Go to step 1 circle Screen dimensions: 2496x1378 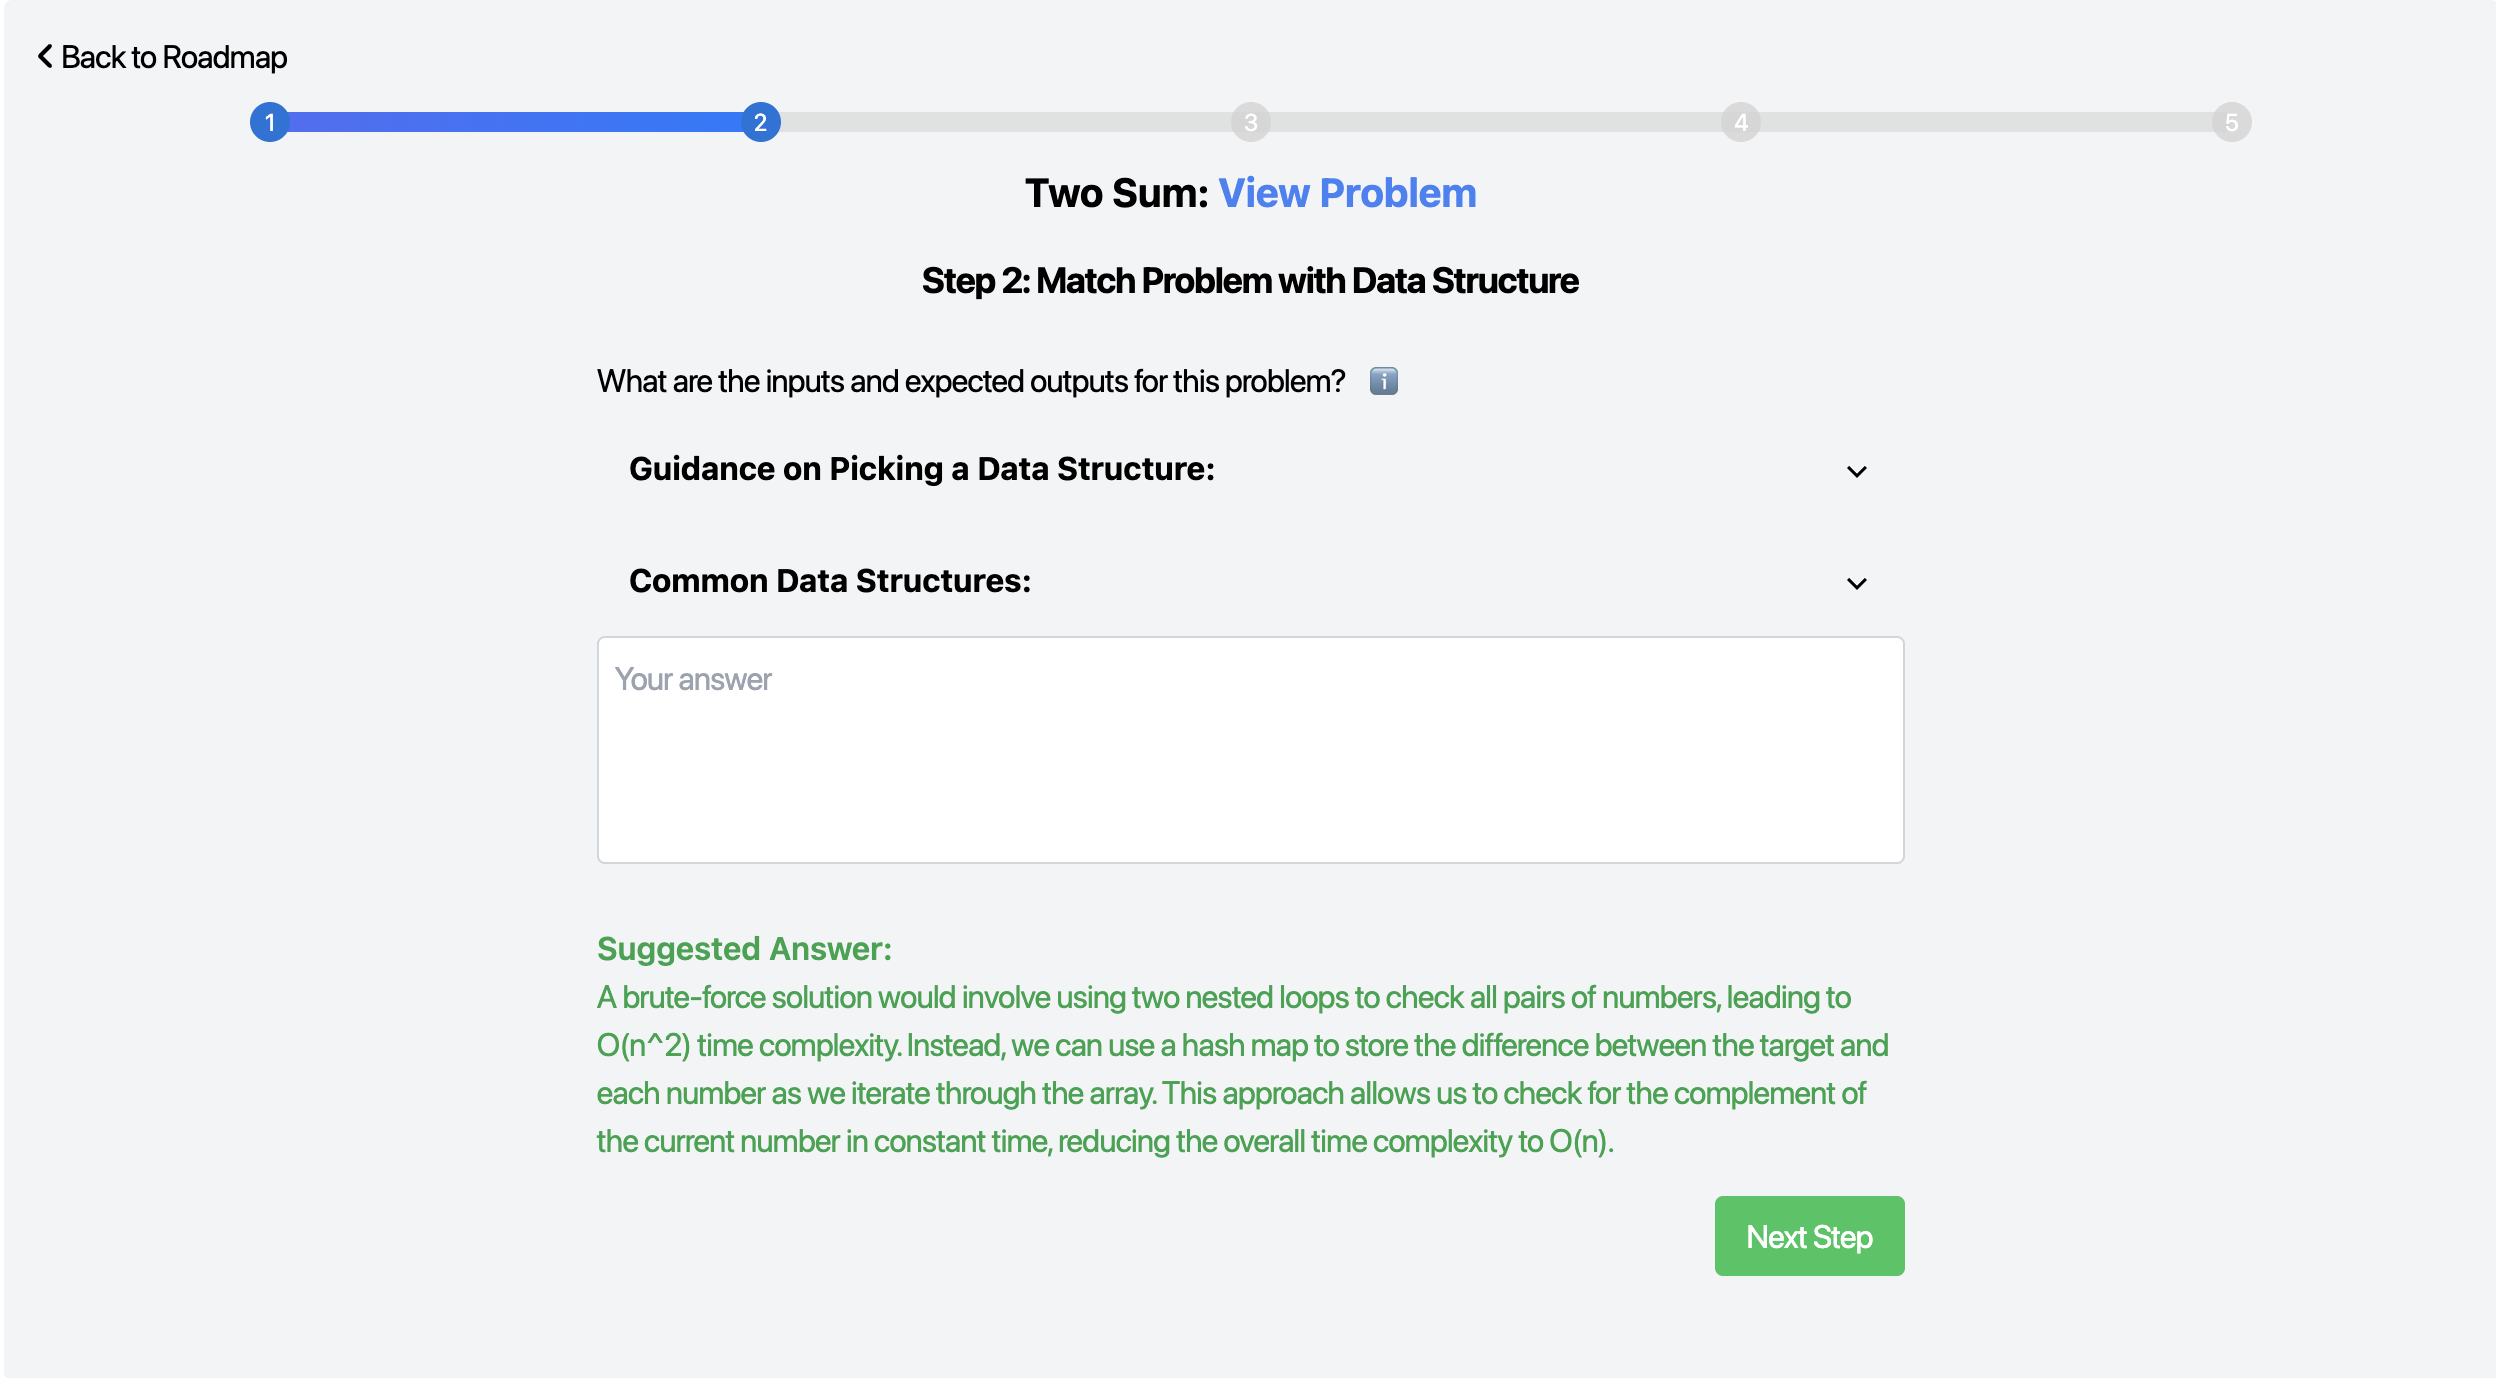[269, 122]
